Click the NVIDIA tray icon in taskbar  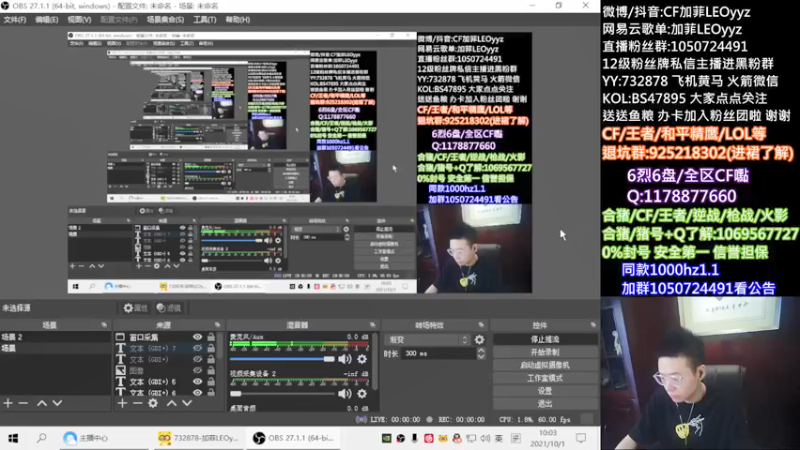(x=387, y=438)
